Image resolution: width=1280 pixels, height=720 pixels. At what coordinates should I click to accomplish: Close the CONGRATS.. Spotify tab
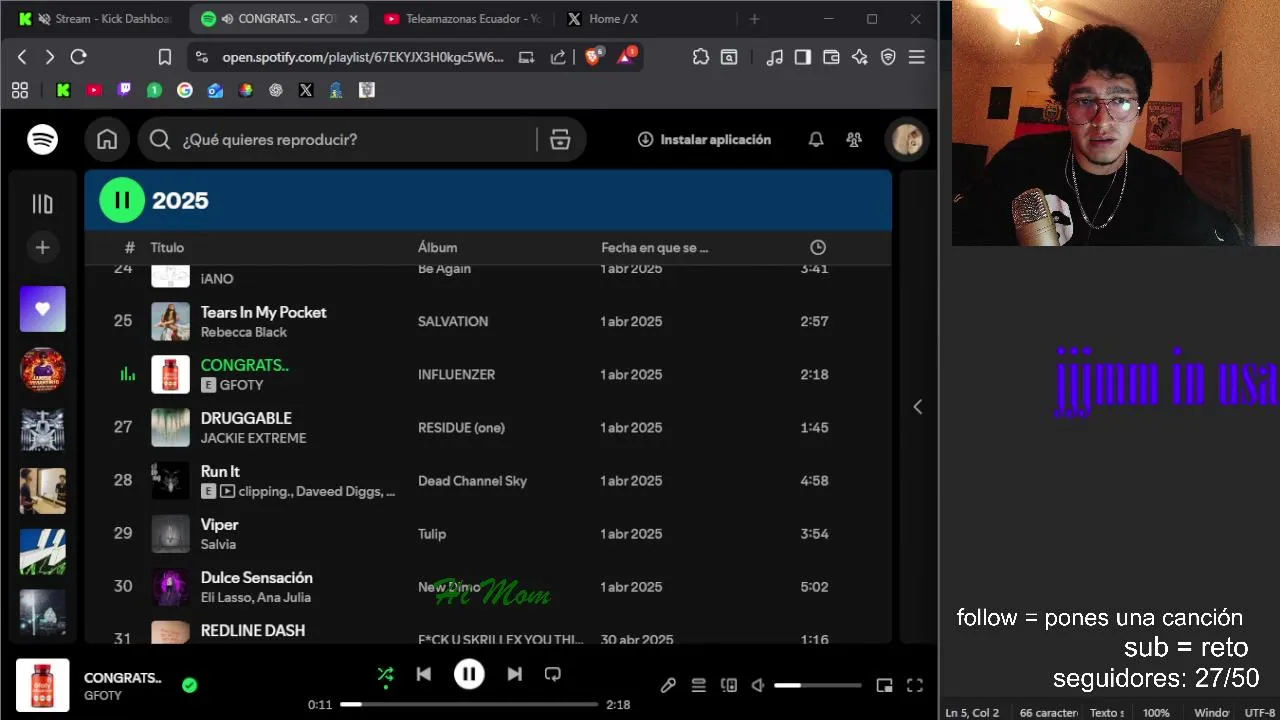[x=353, y=19]
